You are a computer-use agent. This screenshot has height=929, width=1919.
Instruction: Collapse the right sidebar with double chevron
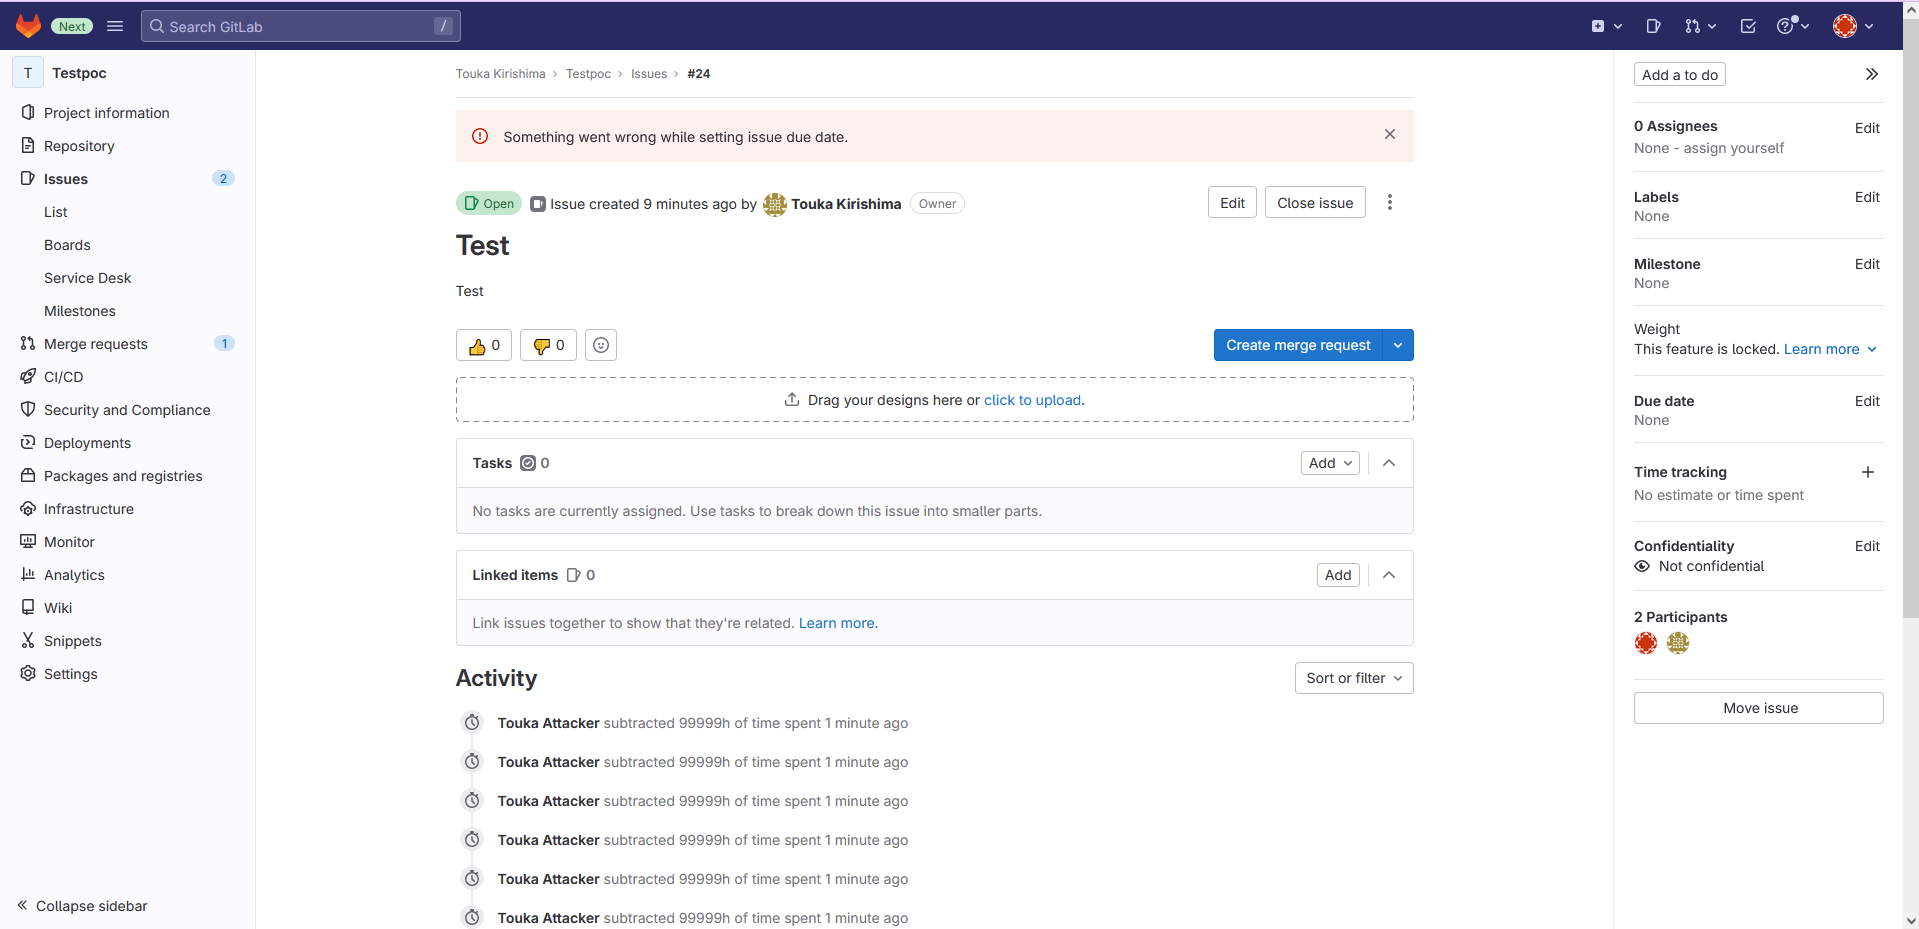(x=1871, y=74)
